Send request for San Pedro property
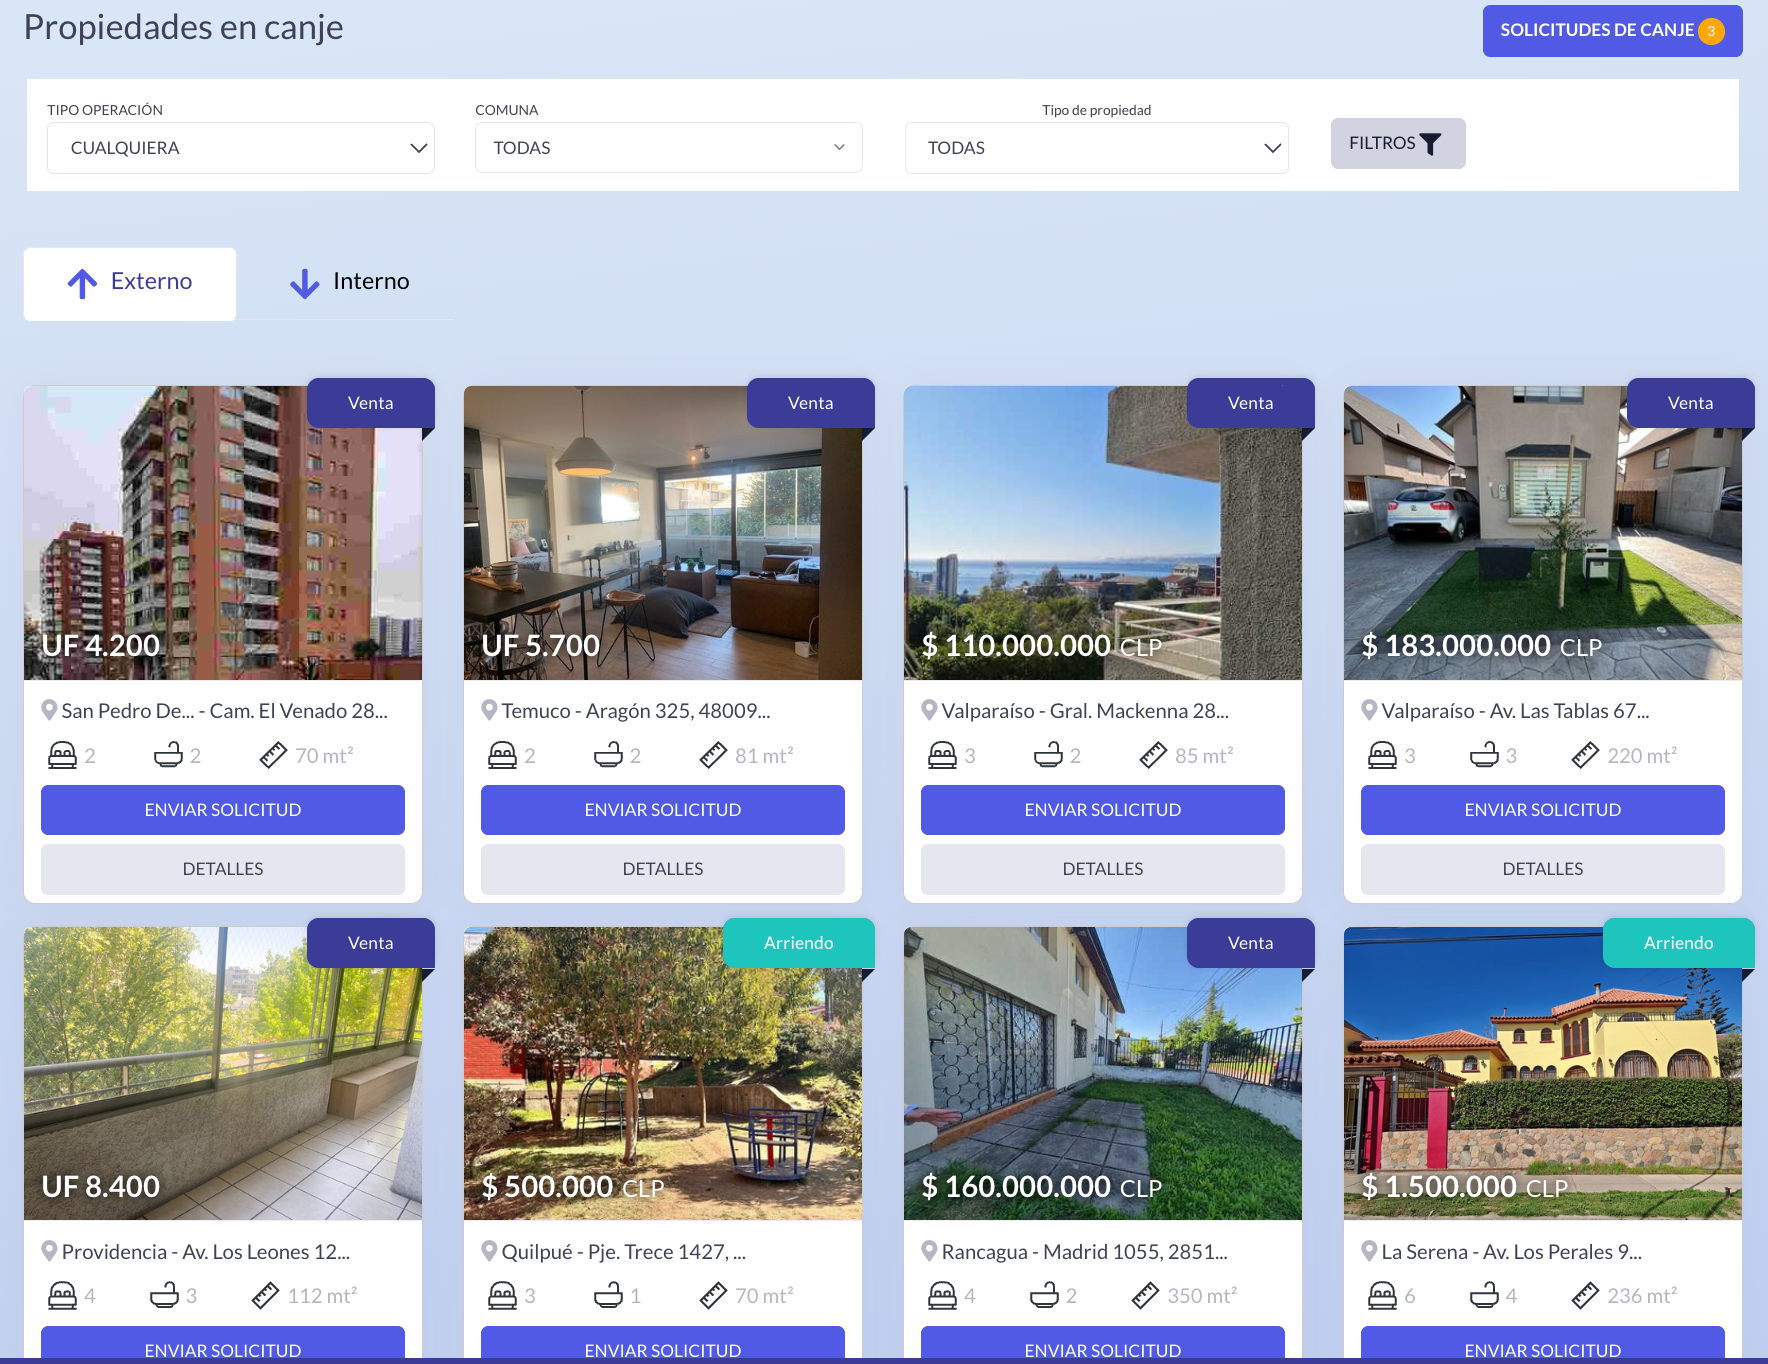 [223, 810]
